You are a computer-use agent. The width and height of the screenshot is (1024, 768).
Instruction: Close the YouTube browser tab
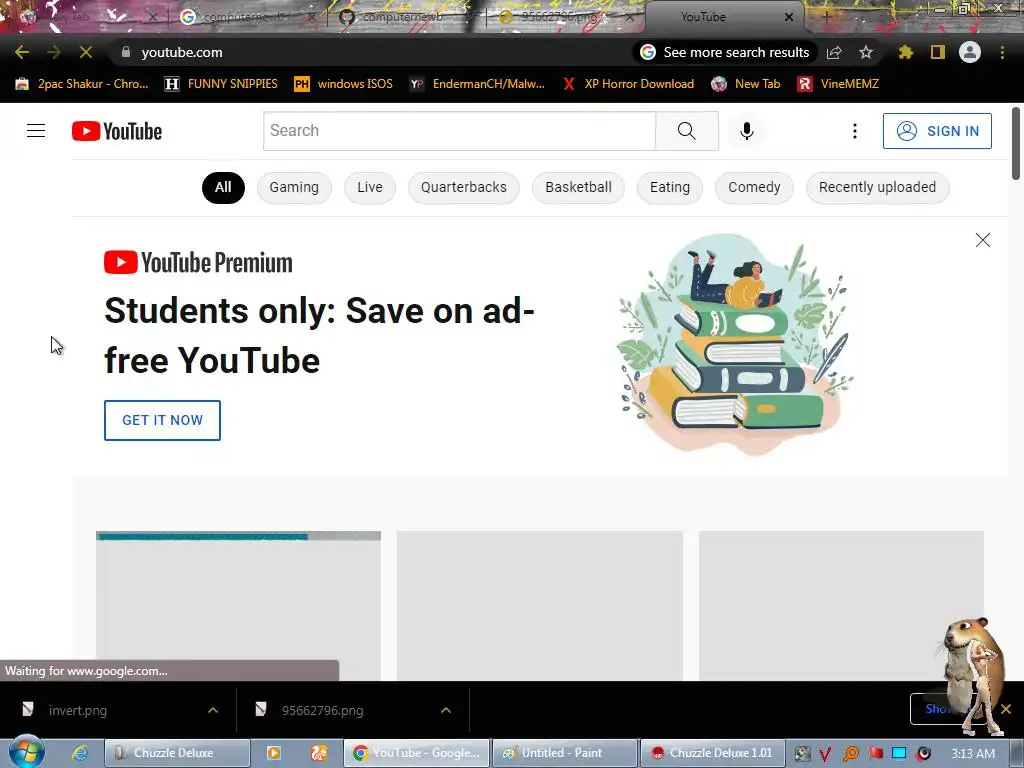[x=789, y=17]
